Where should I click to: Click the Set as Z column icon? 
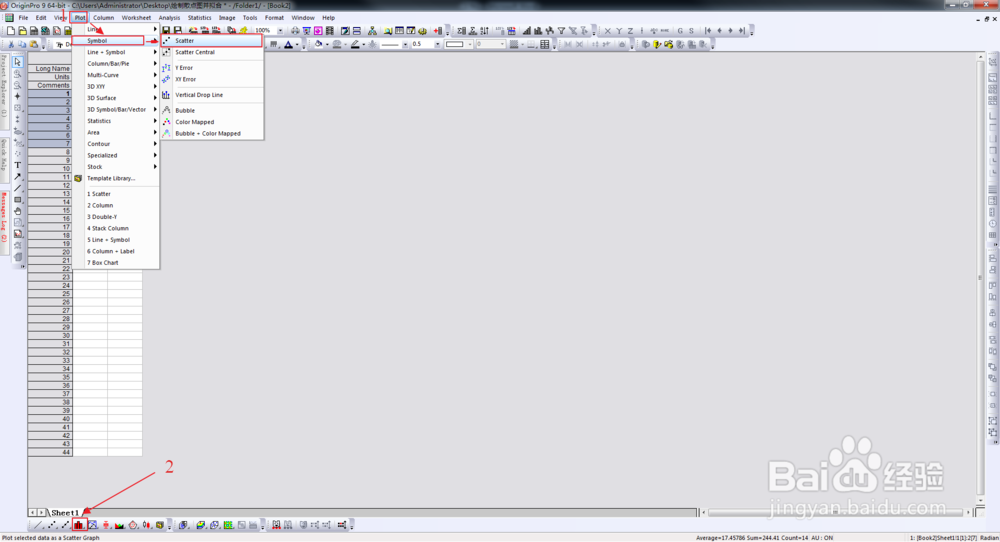pos(630,31)
